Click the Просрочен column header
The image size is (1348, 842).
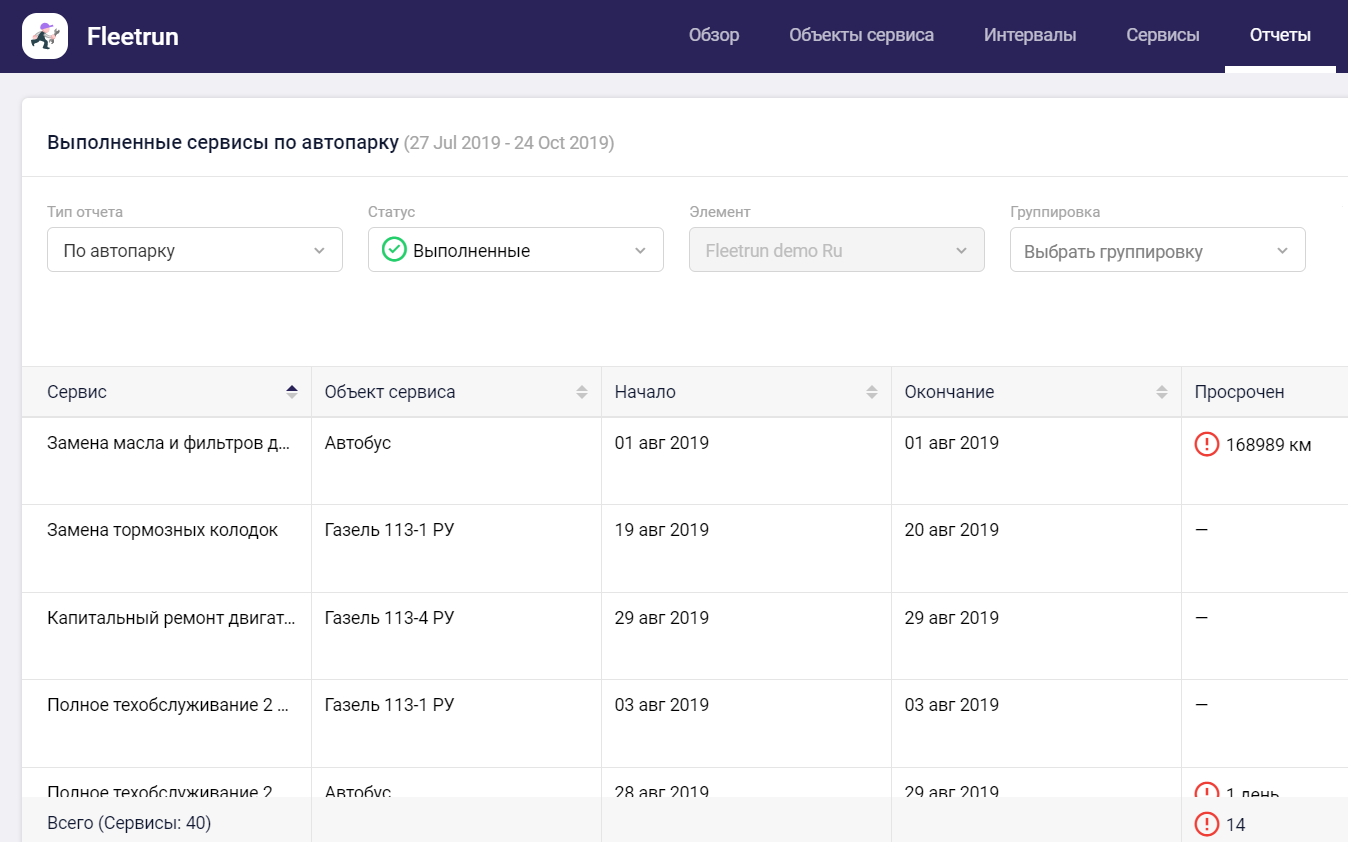click(x=1240, y=392)
